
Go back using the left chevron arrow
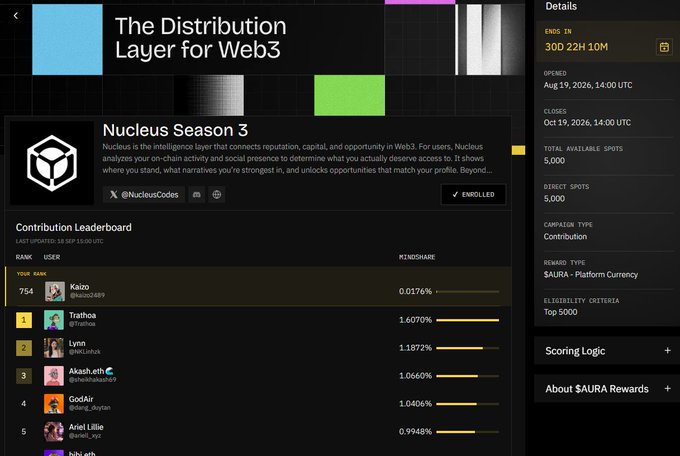[x=16, y=16]
